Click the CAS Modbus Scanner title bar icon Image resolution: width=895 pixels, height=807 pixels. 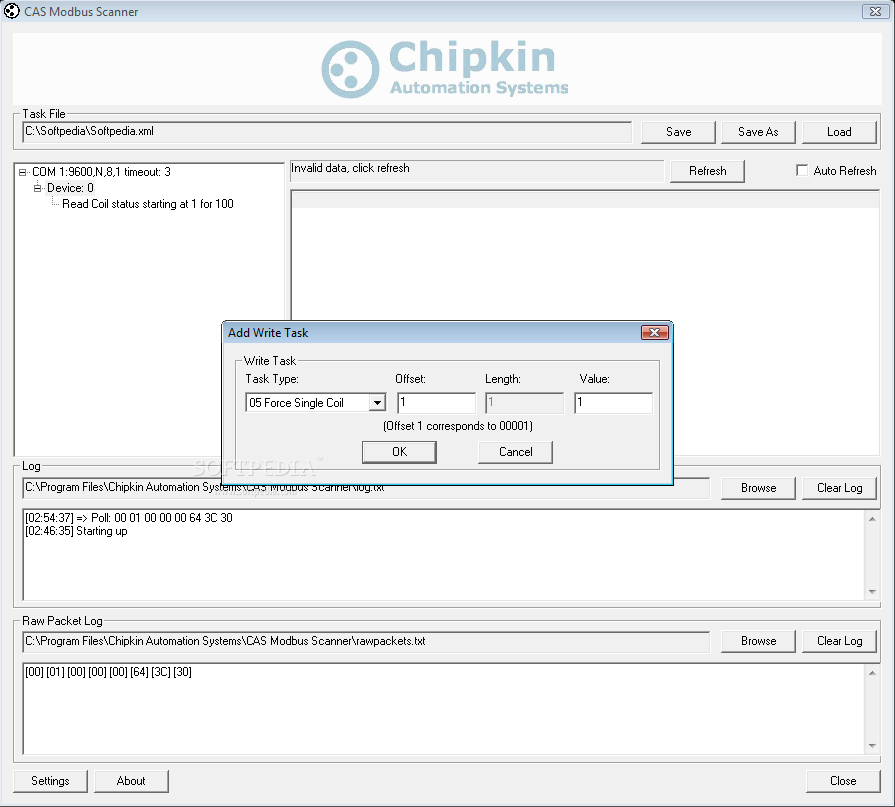(x=11, y=11)
